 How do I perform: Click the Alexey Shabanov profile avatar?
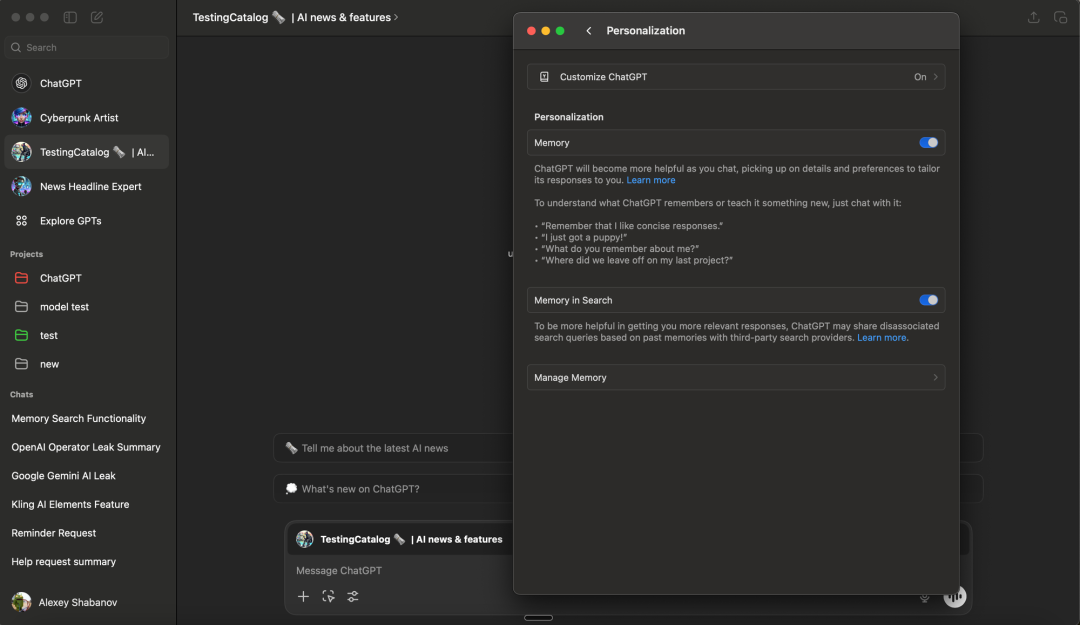tap(21, 602)
